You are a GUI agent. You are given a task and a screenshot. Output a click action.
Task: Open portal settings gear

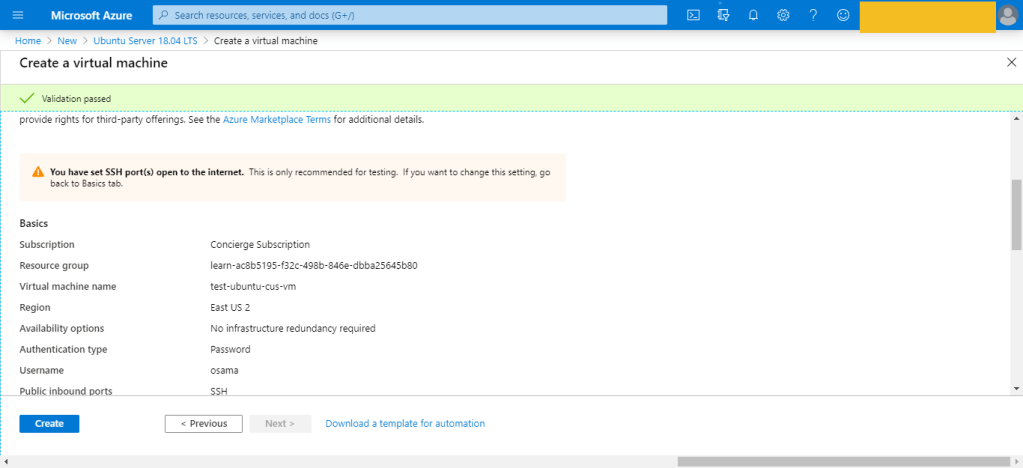tap(783, 15)
